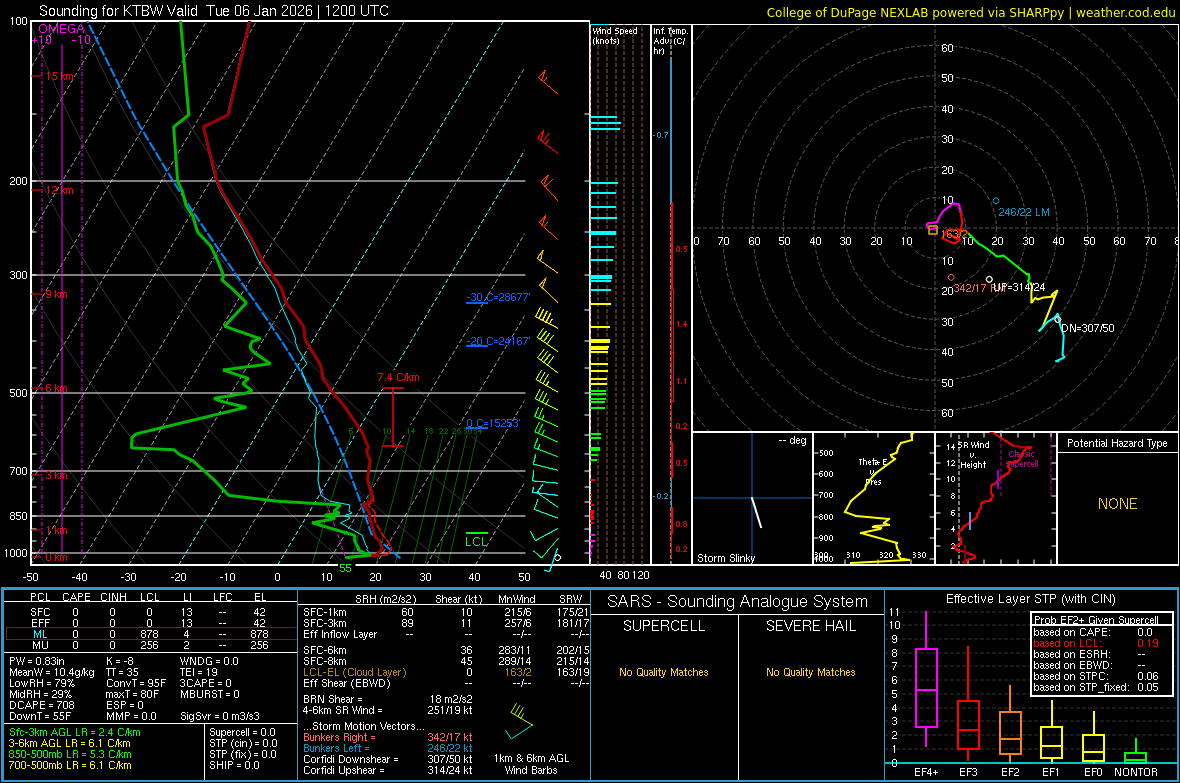Click the 'DCAPE = 708' value

pyautogui.click(x=40, y=705)
